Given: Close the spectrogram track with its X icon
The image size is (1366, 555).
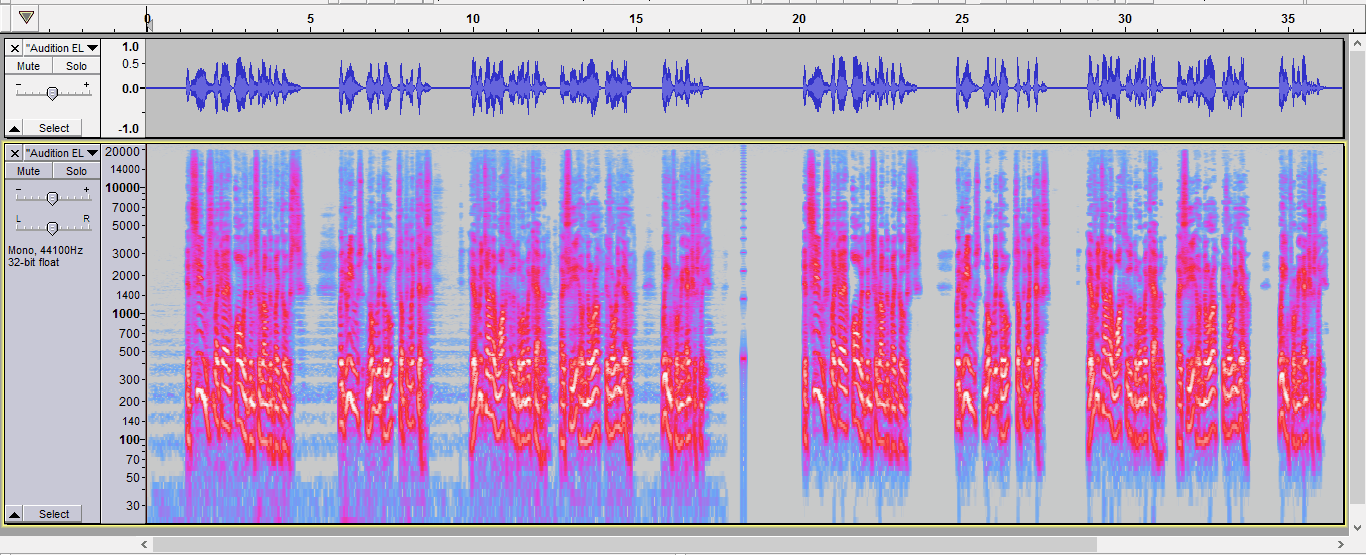Looking at the screenshot, I should (14, 153).
